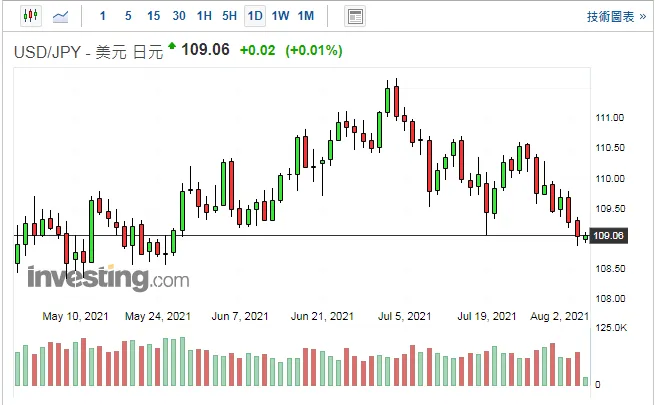Switch to the 1W timeframe
The height and width of the screenshot is (405, 655).
point(280,16)
